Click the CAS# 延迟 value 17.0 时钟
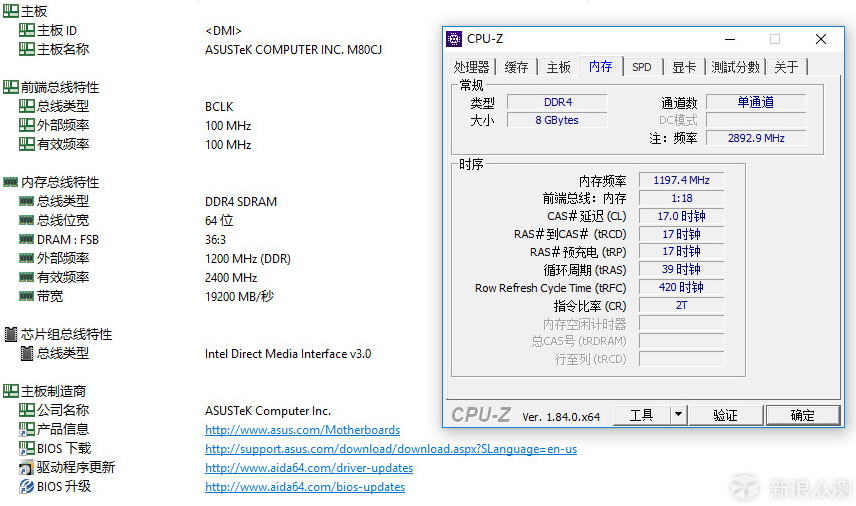 click(x=681, y=216)
